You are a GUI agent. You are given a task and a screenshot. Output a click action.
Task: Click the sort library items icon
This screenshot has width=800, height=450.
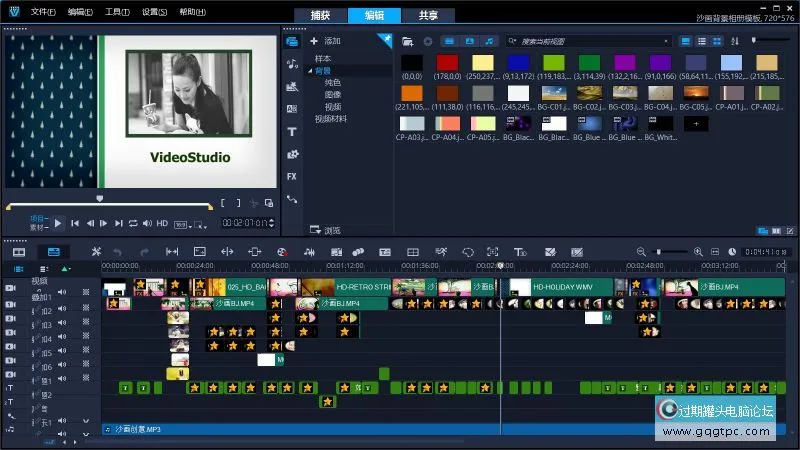pyautogui.click(x=735, y=41)
